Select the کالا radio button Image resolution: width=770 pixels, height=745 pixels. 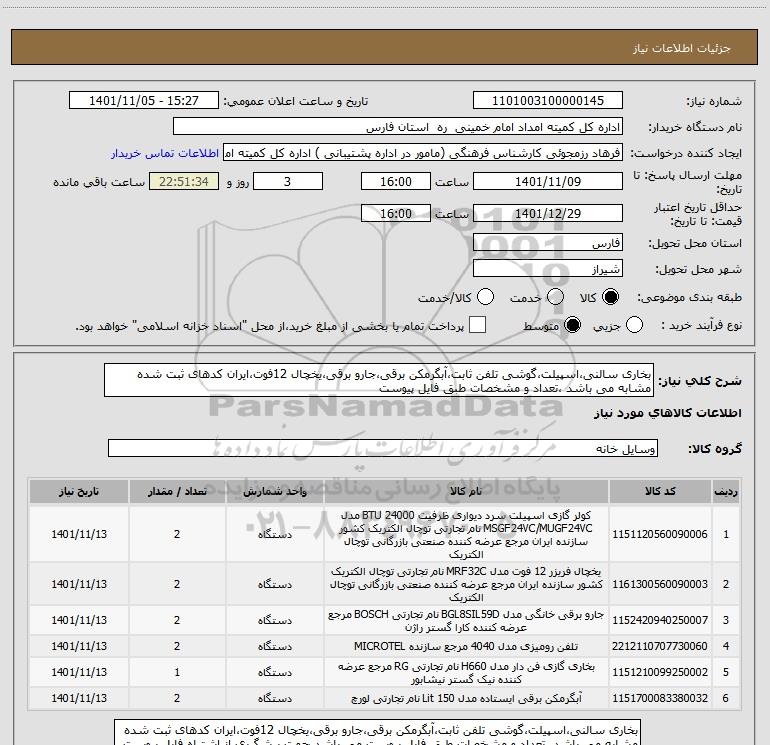pos(610,297)
